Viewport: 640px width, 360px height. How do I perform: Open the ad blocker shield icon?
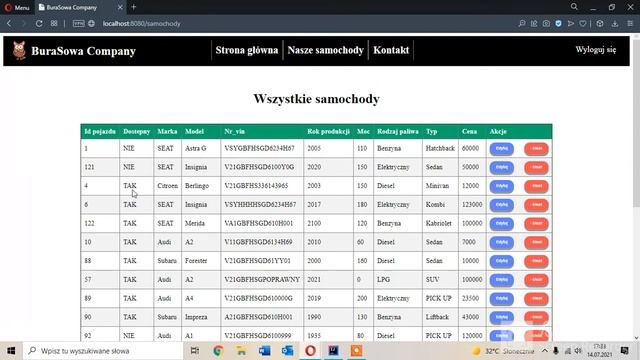pos(558,24)
